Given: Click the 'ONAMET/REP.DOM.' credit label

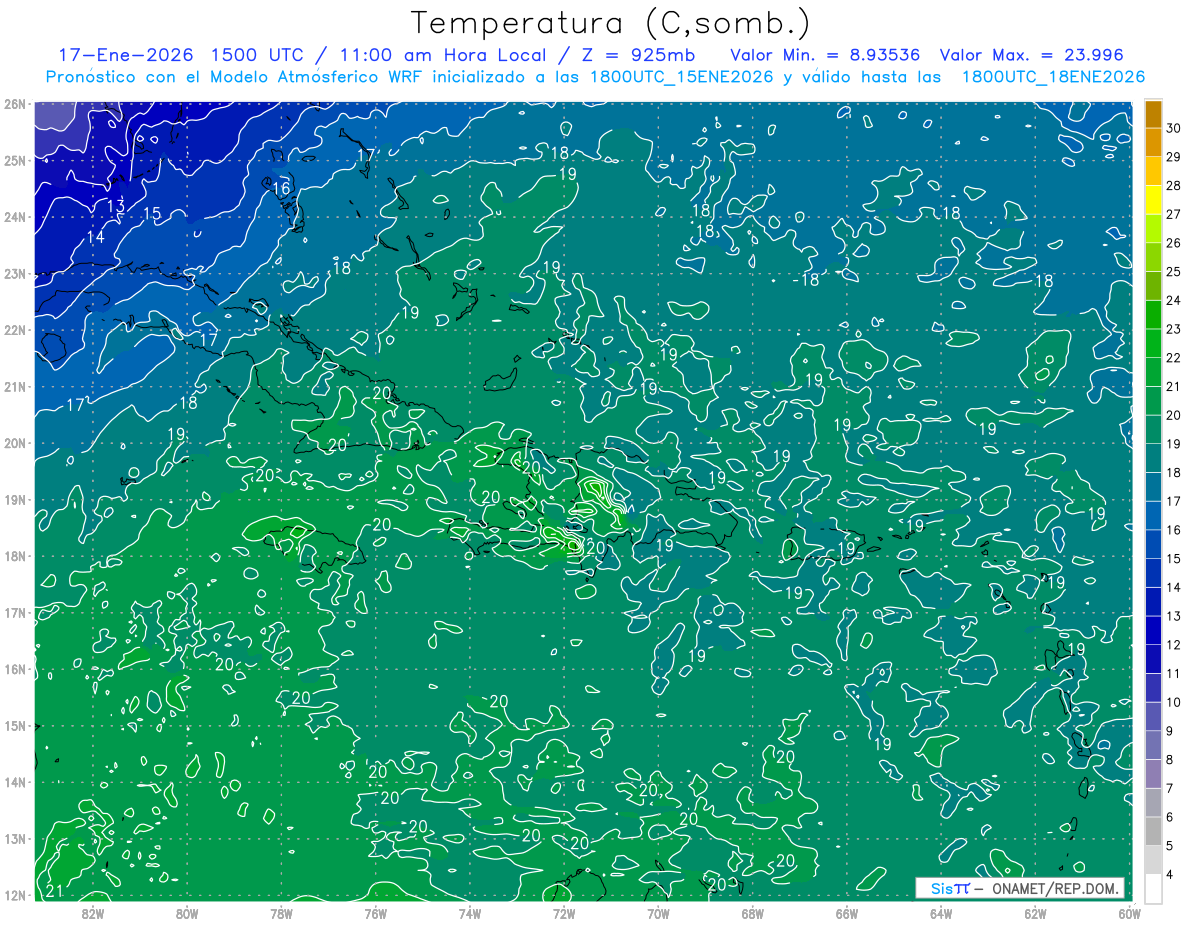Looking at the screenshot, I should click(1056, 888).
